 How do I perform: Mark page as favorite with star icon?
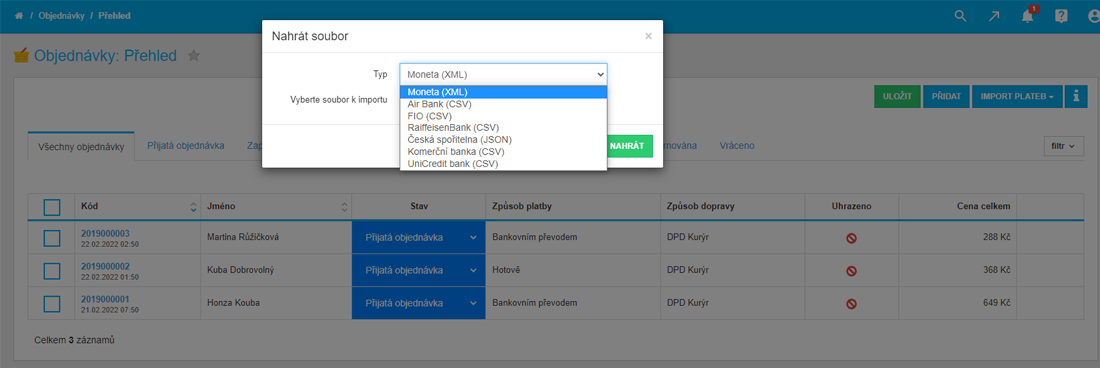pos(194,55)
